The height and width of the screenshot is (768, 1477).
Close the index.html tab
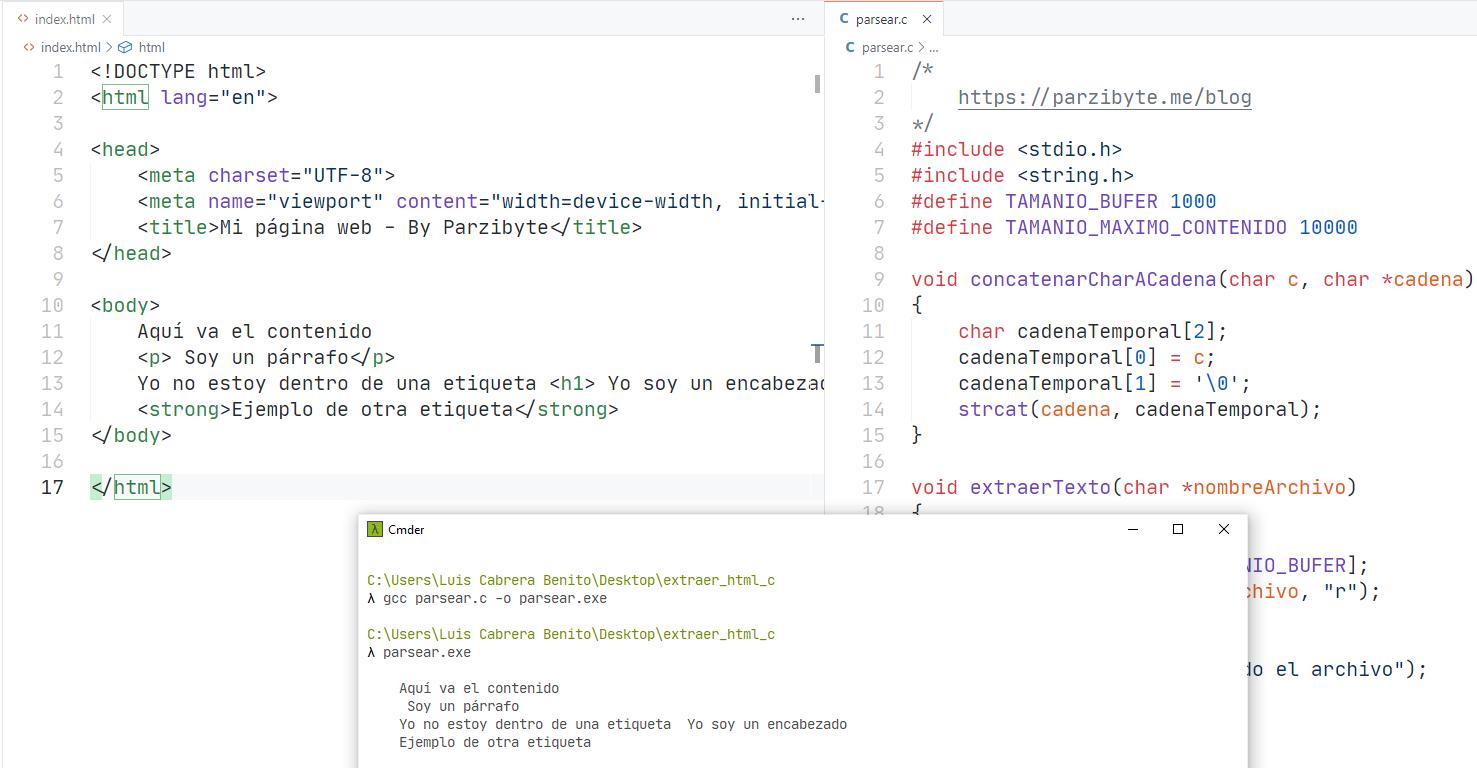click(108, 19)
